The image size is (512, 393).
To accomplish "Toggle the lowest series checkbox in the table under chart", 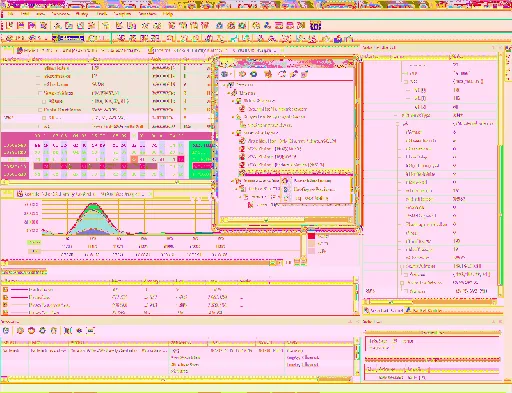I will click(x=5, y=312).
